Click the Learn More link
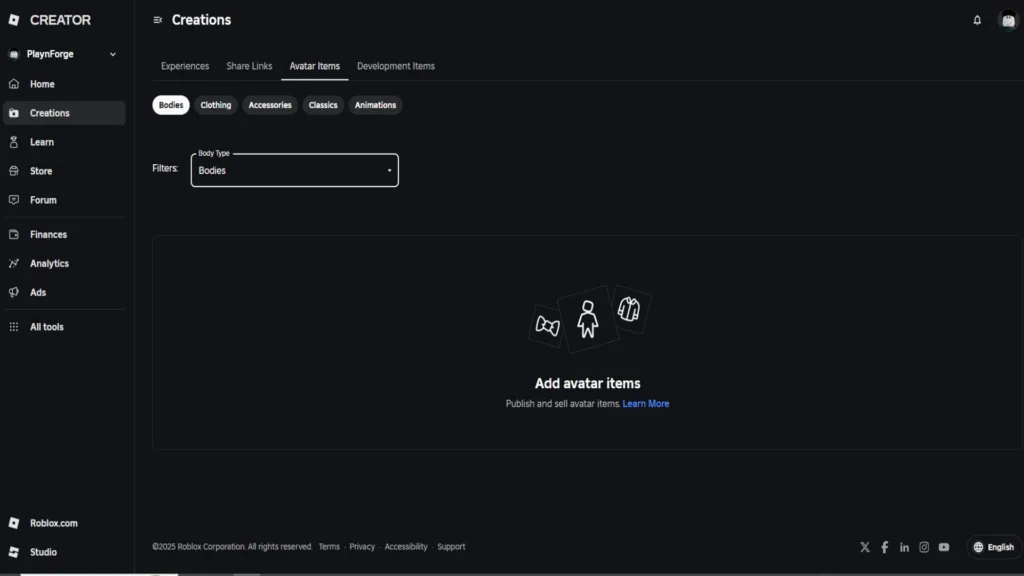 point(646,404)
